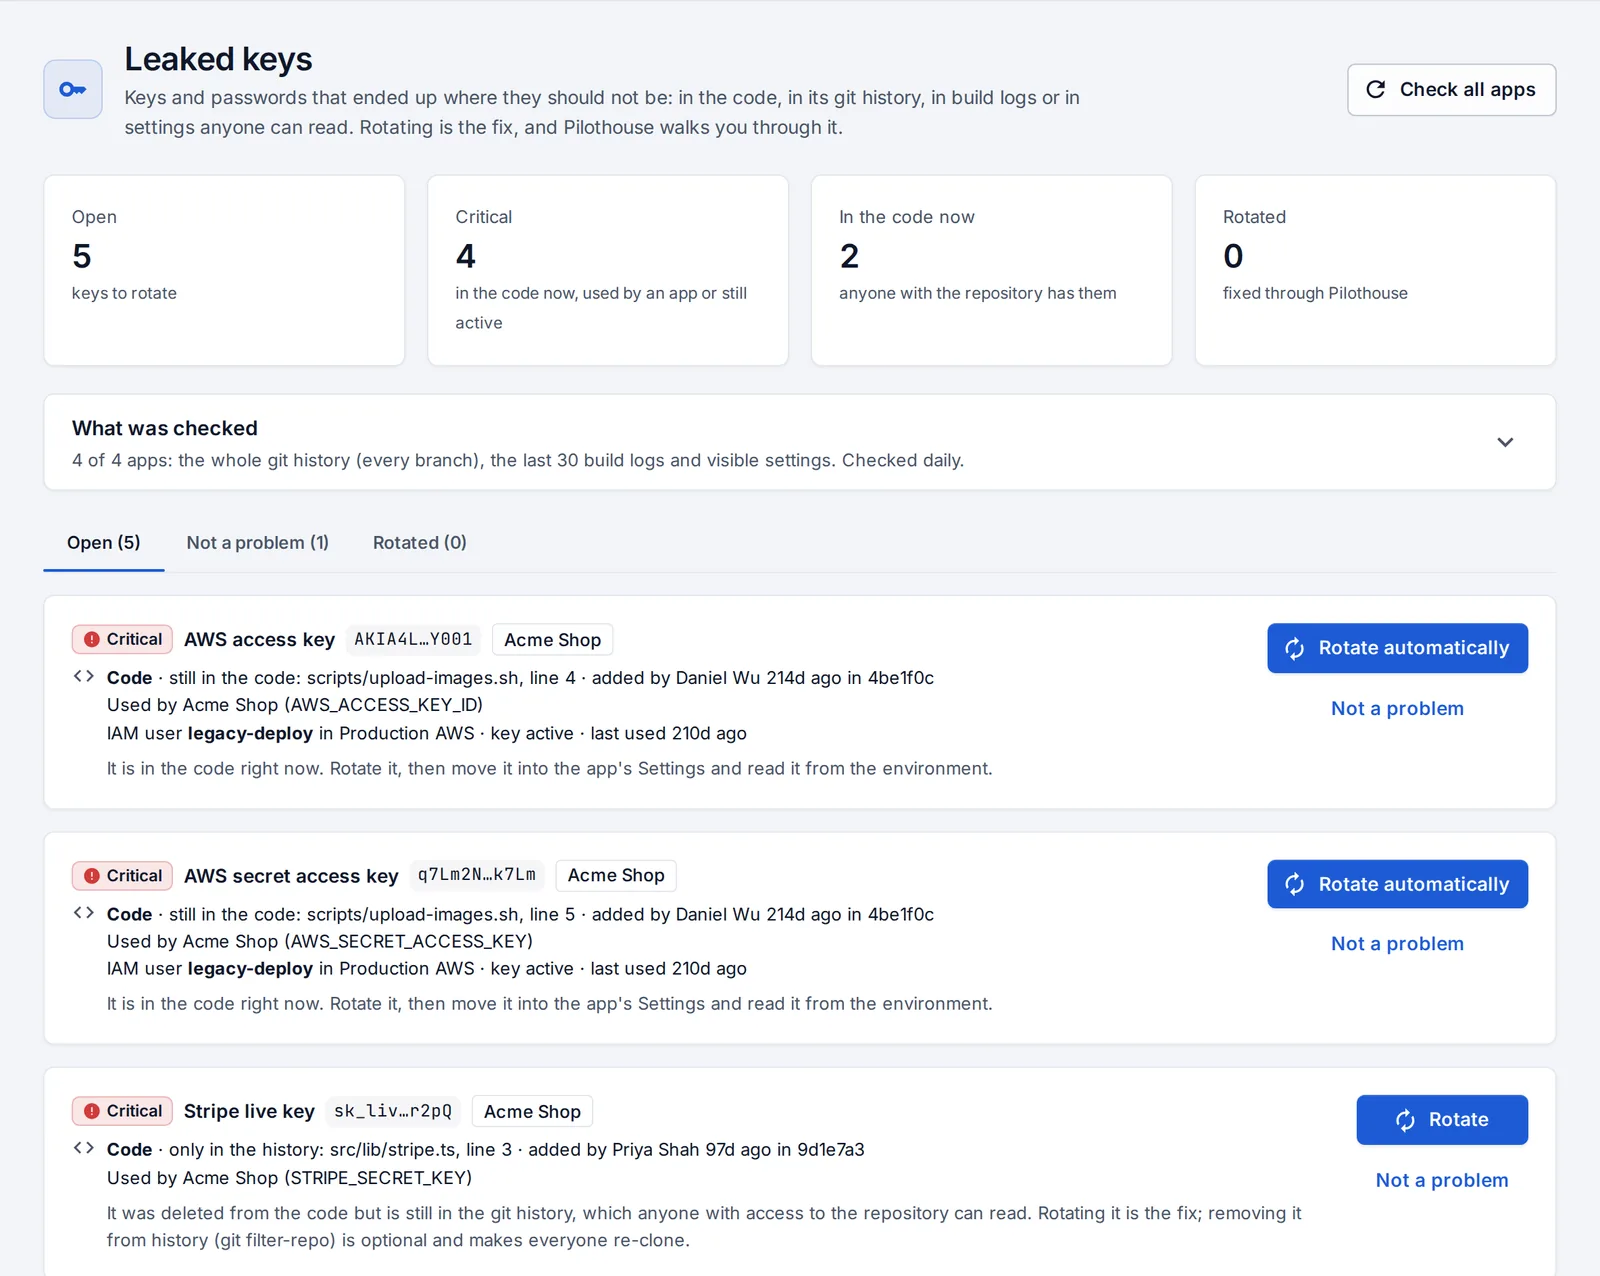1600x1276 pixels.
Task: Rotate the Stripe live key
Action: (x=1442, y=1120)
